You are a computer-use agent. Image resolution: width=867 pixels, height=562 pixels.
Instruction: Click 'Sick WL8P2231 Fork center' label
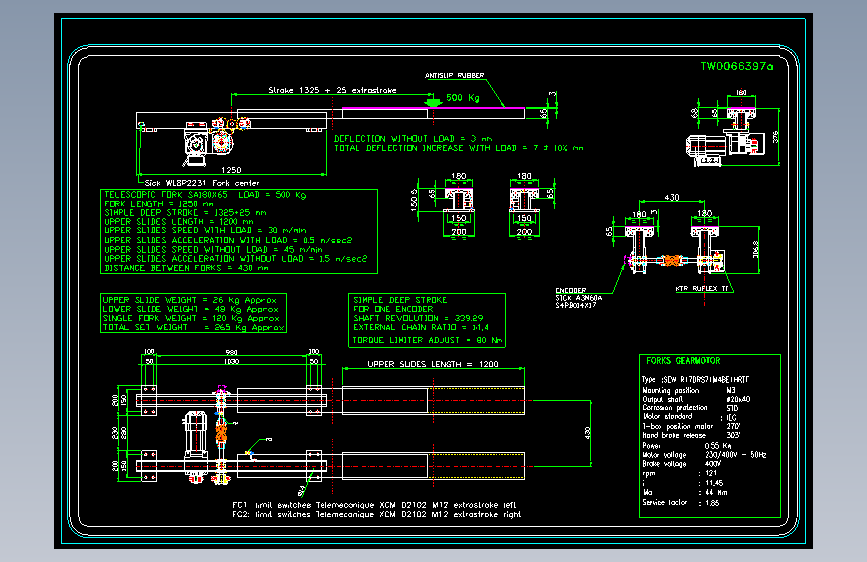(202, 183)
